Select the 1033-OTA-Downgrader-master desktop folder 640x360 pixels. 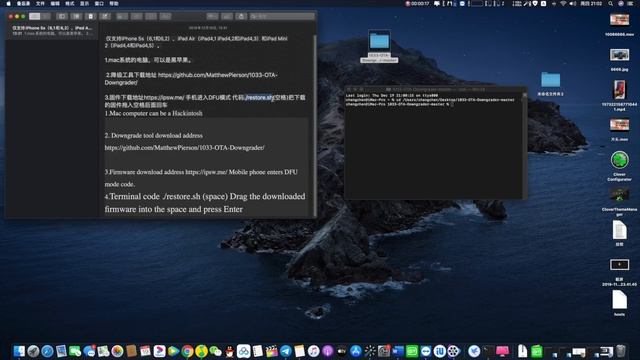(x=379, y=46)
